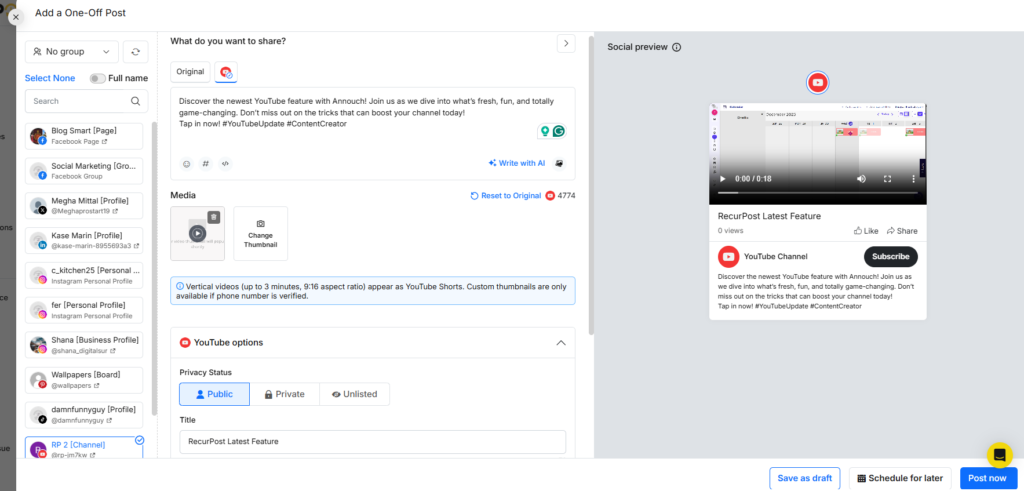1024x491 pixels.
Task: Set privacy status to Unlisted
Action: (x=355, y=394)
